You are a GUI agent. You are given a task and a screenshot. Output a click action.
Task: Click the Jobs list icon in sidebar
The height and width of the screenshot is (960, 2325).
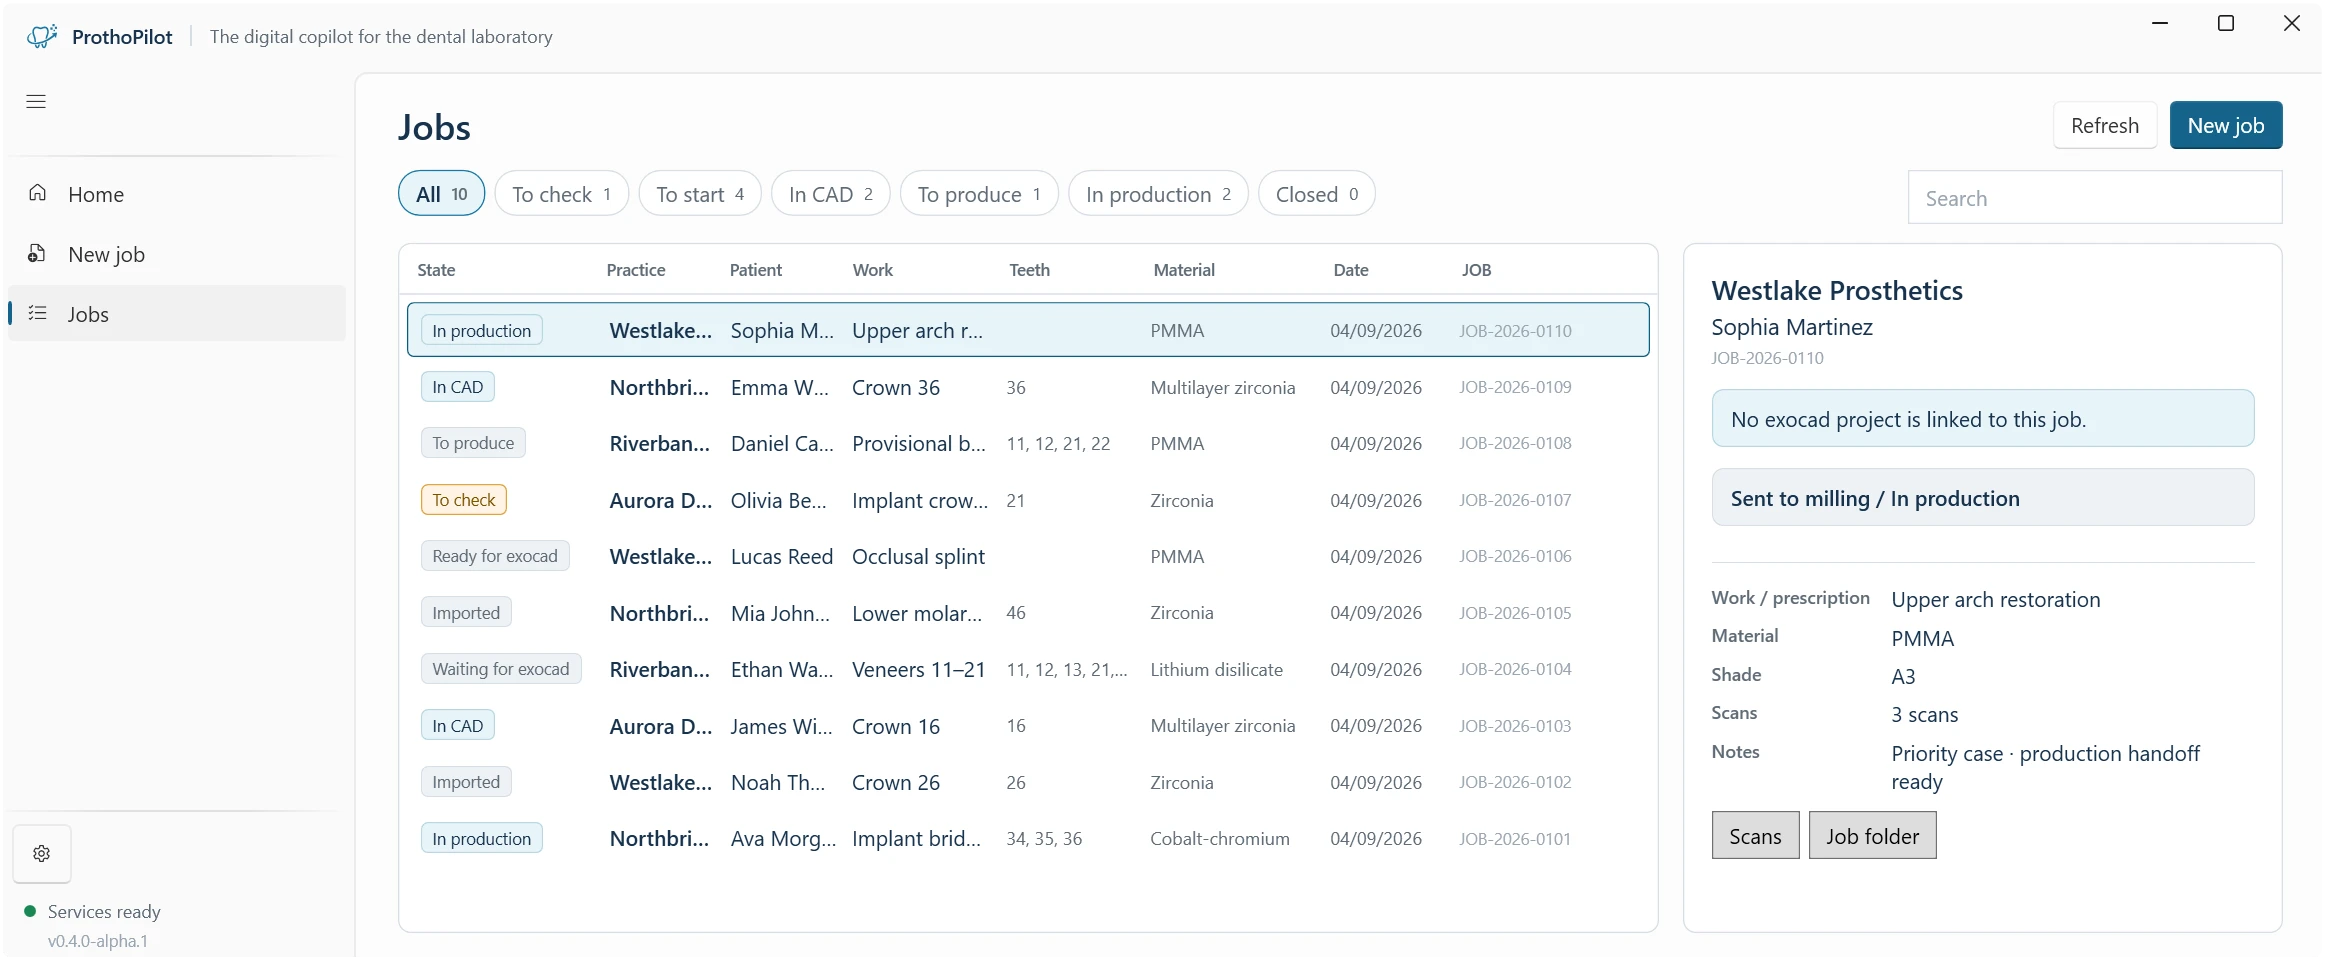(x=38, y=313)
